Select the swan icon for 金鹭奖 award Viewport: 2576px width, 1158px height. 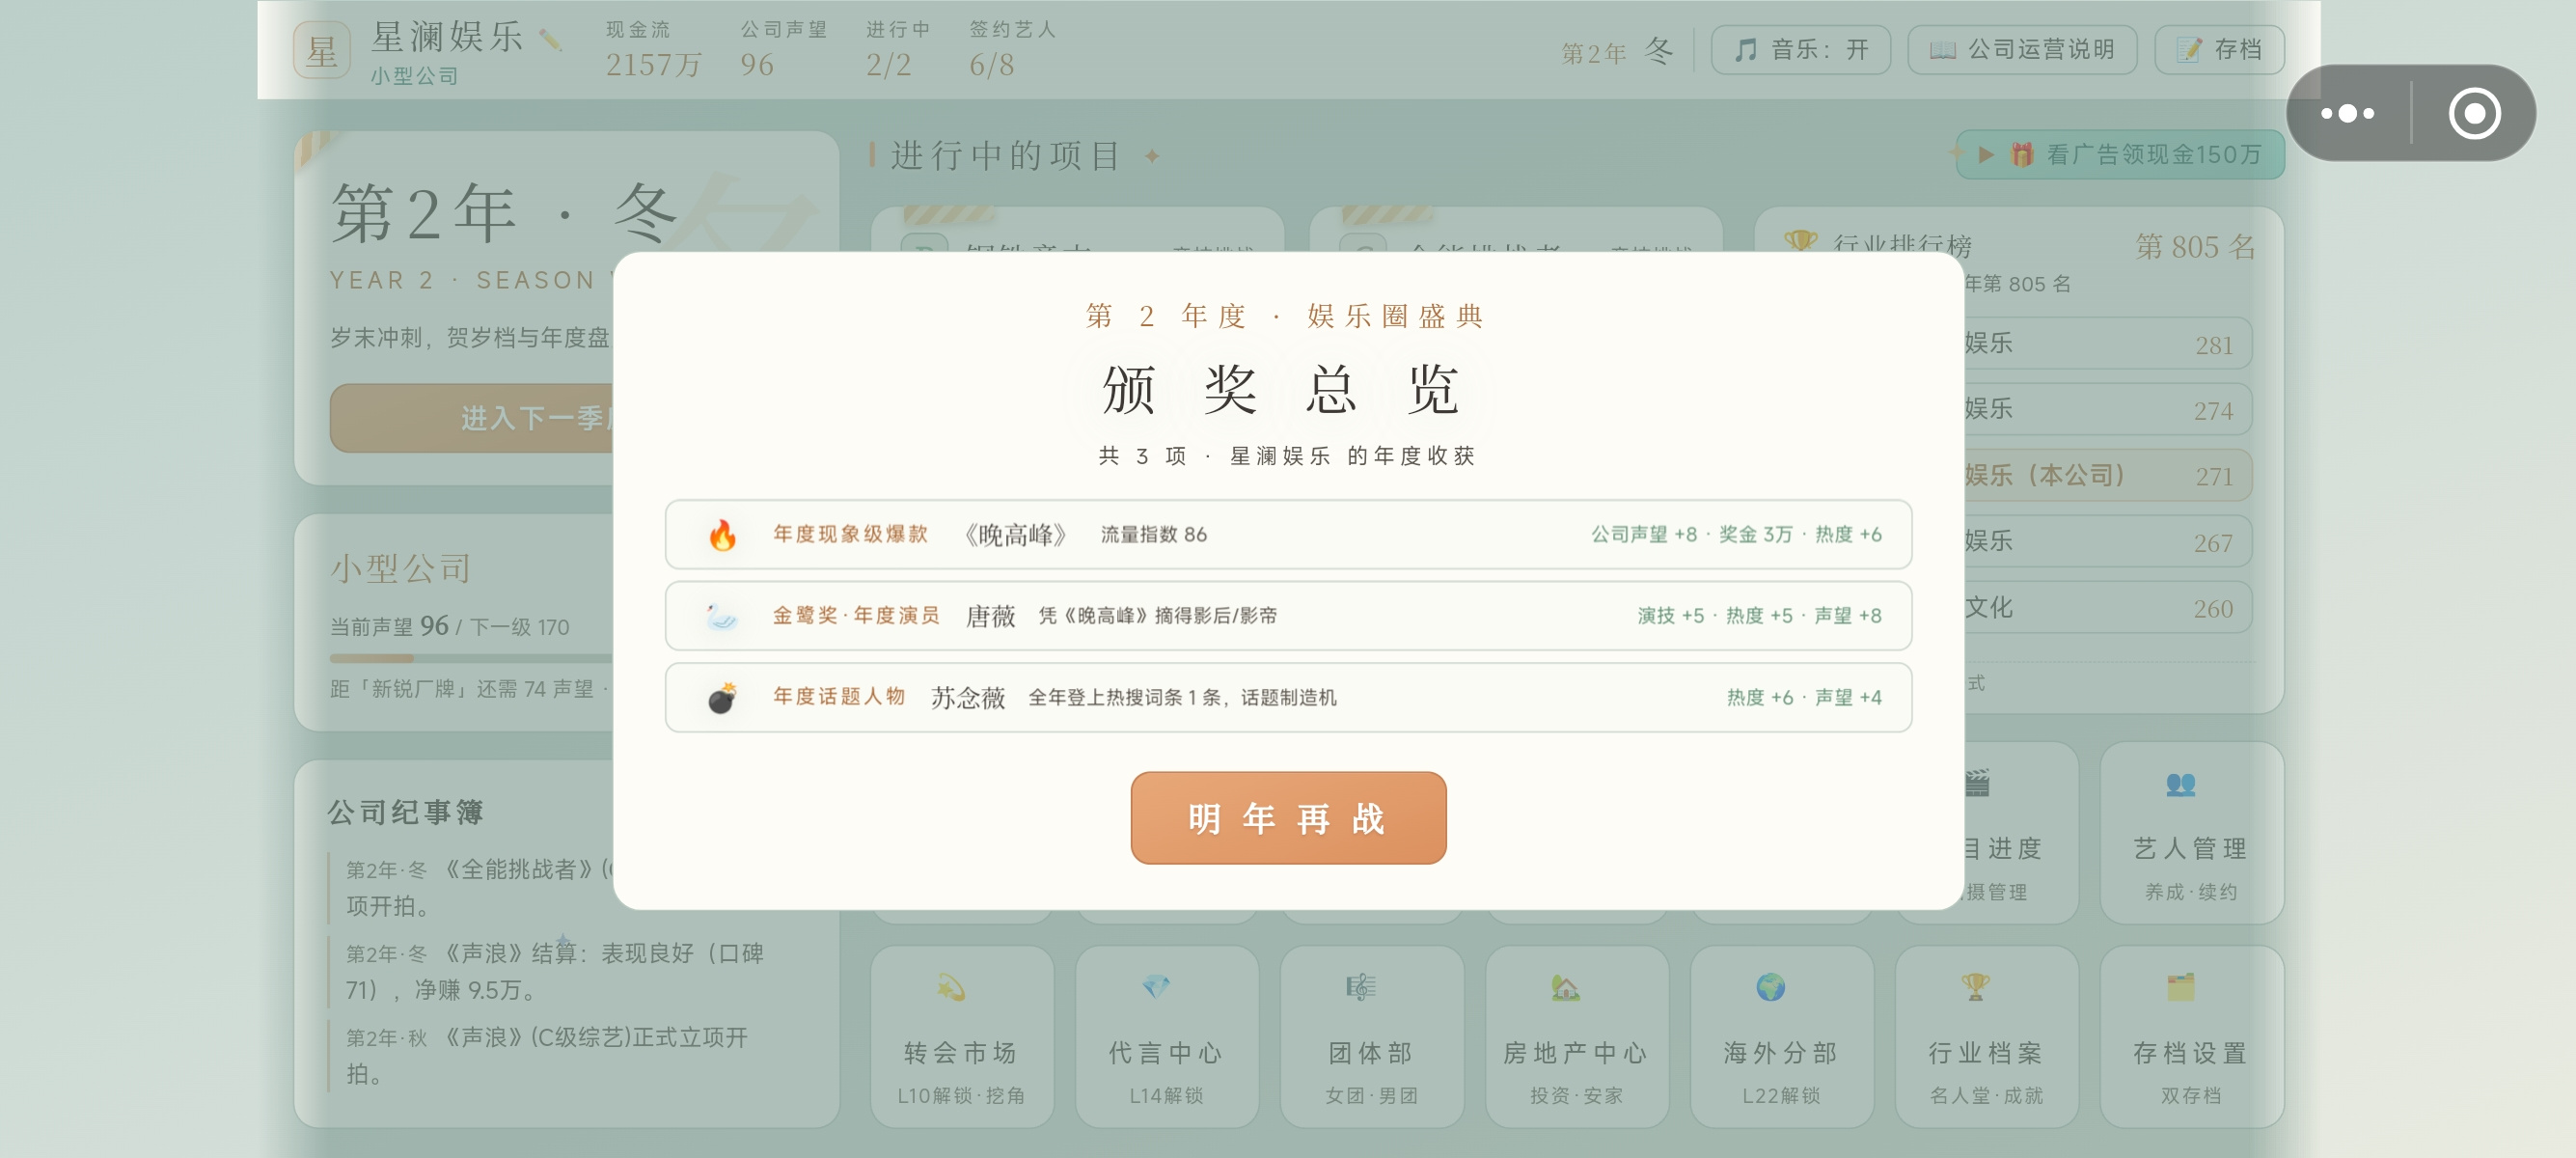[722, 616]
